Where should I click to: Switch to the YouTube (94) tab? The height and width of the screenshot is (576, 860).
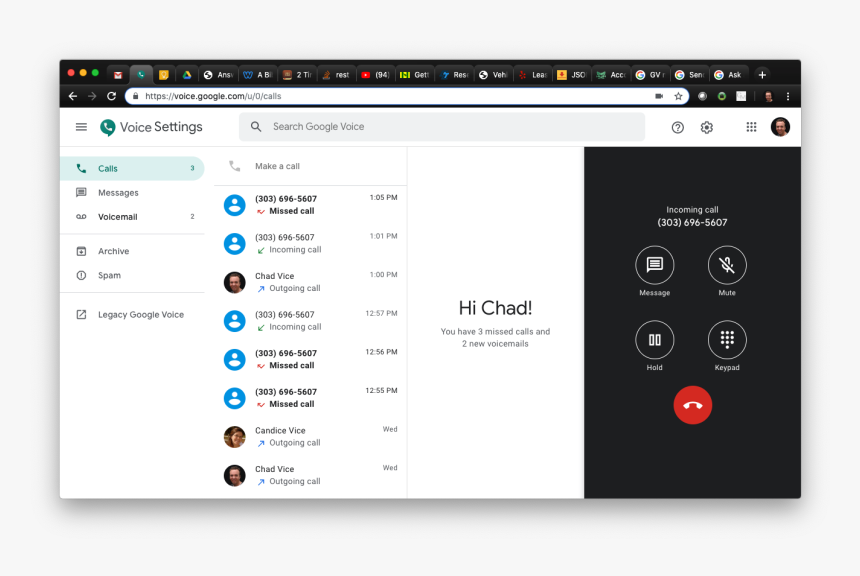(376, 75)
